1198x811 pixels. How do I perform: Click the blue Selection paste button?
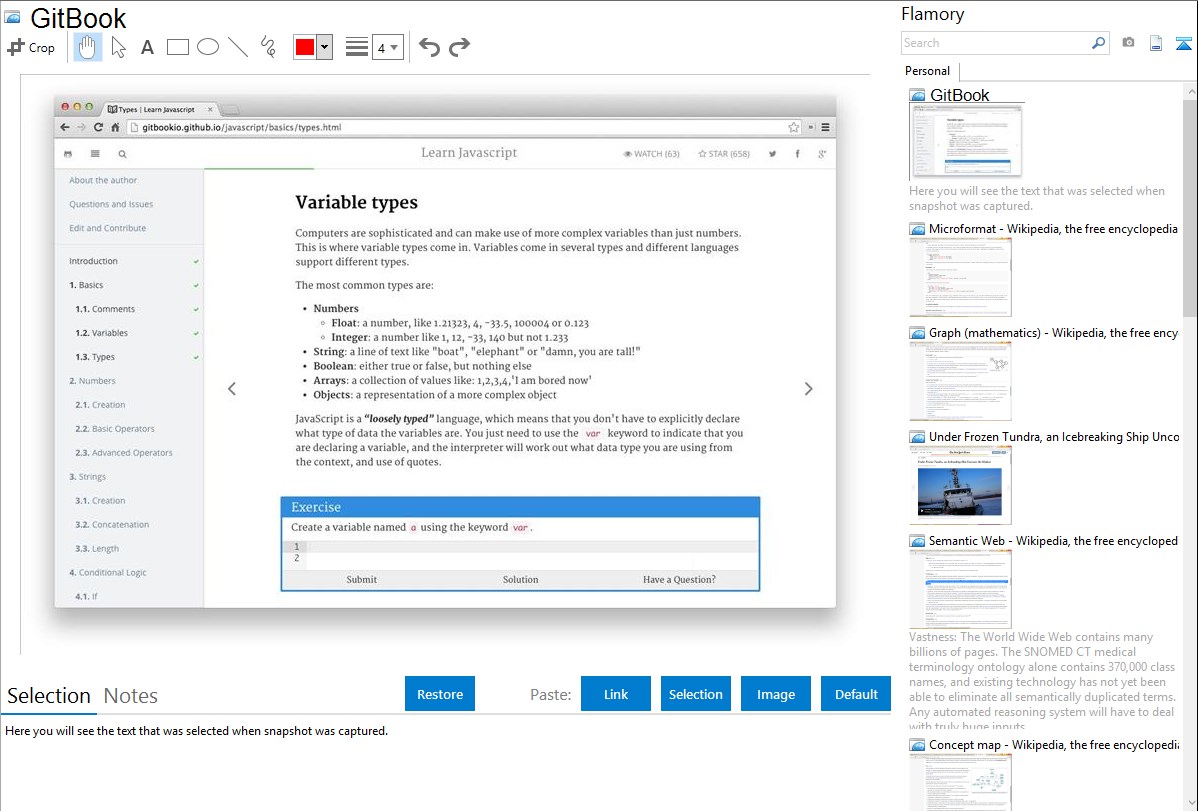695,694
